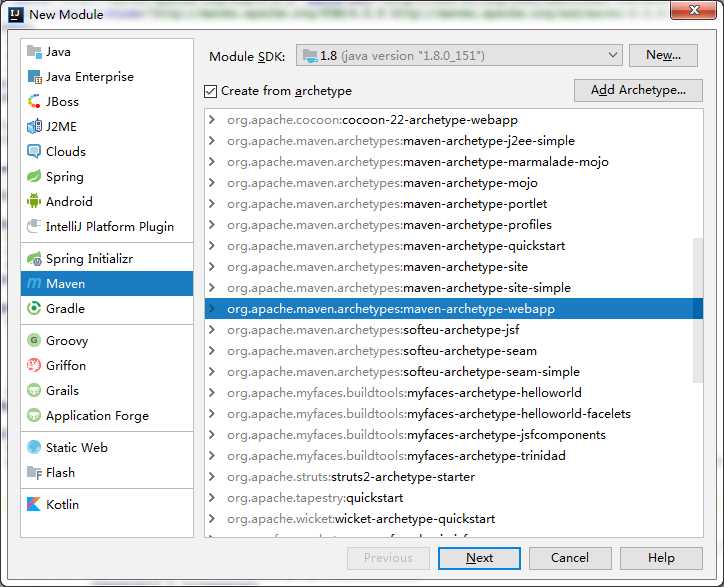Close the New Module dialog
Image resolution: width=724 pixels, height=587 pixels.
(694, 10)
